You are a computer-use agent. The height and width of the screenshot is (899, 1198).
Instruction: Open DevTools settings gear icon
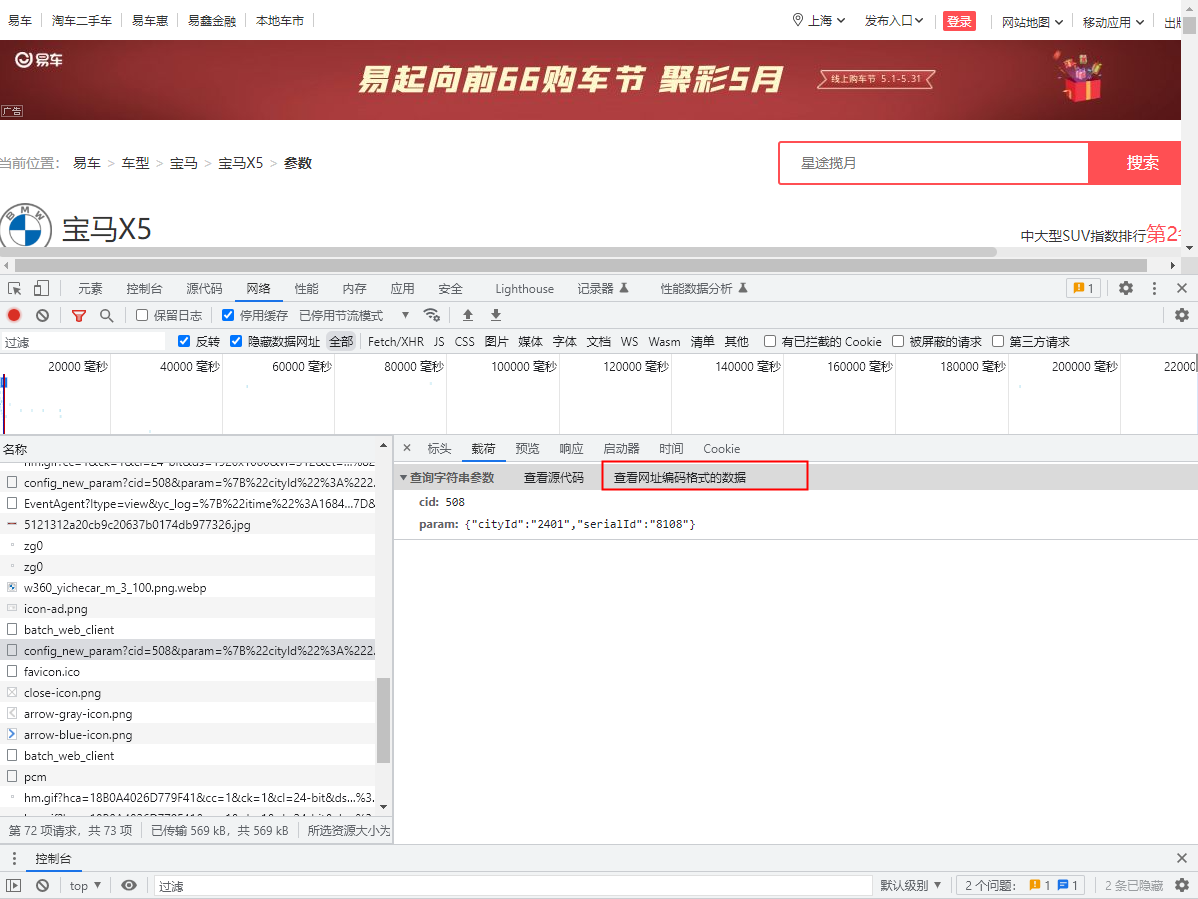tap(1125, 288)
